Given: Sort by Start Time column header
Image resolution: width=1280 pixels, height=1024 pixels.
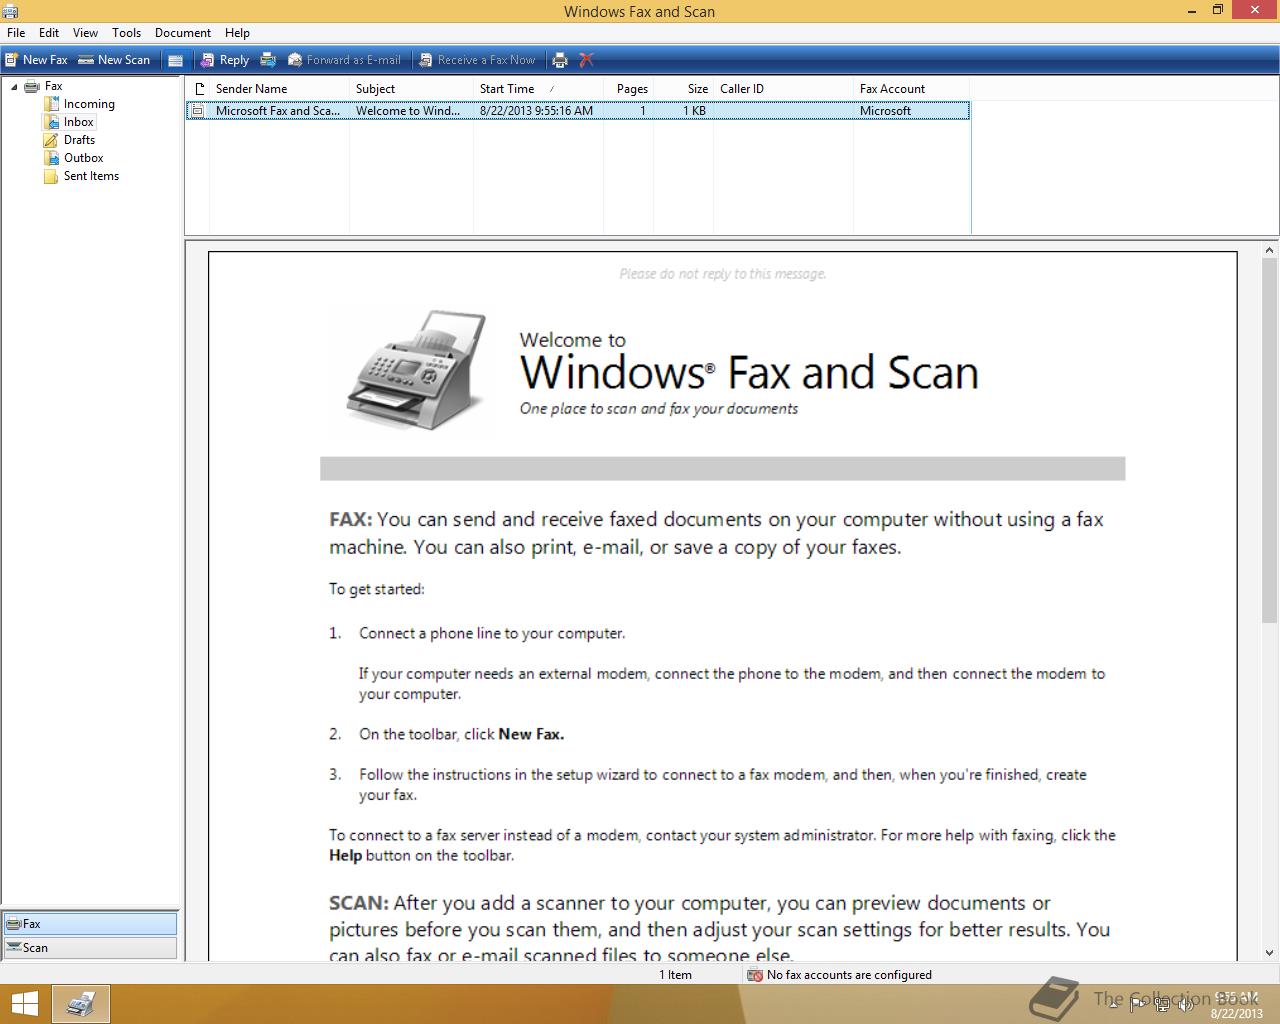Looking at the screenshot, I should point(538,89).
